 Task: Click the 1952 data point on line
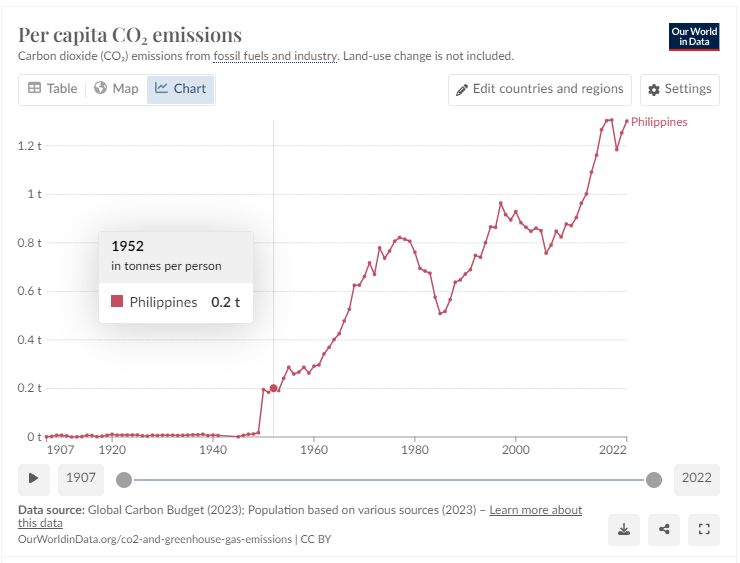click(x=273, y=388)
